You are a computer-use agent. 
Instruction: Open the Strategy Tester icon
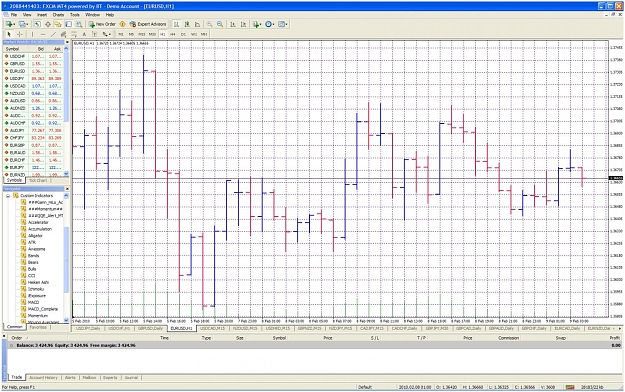click(79, 24)
